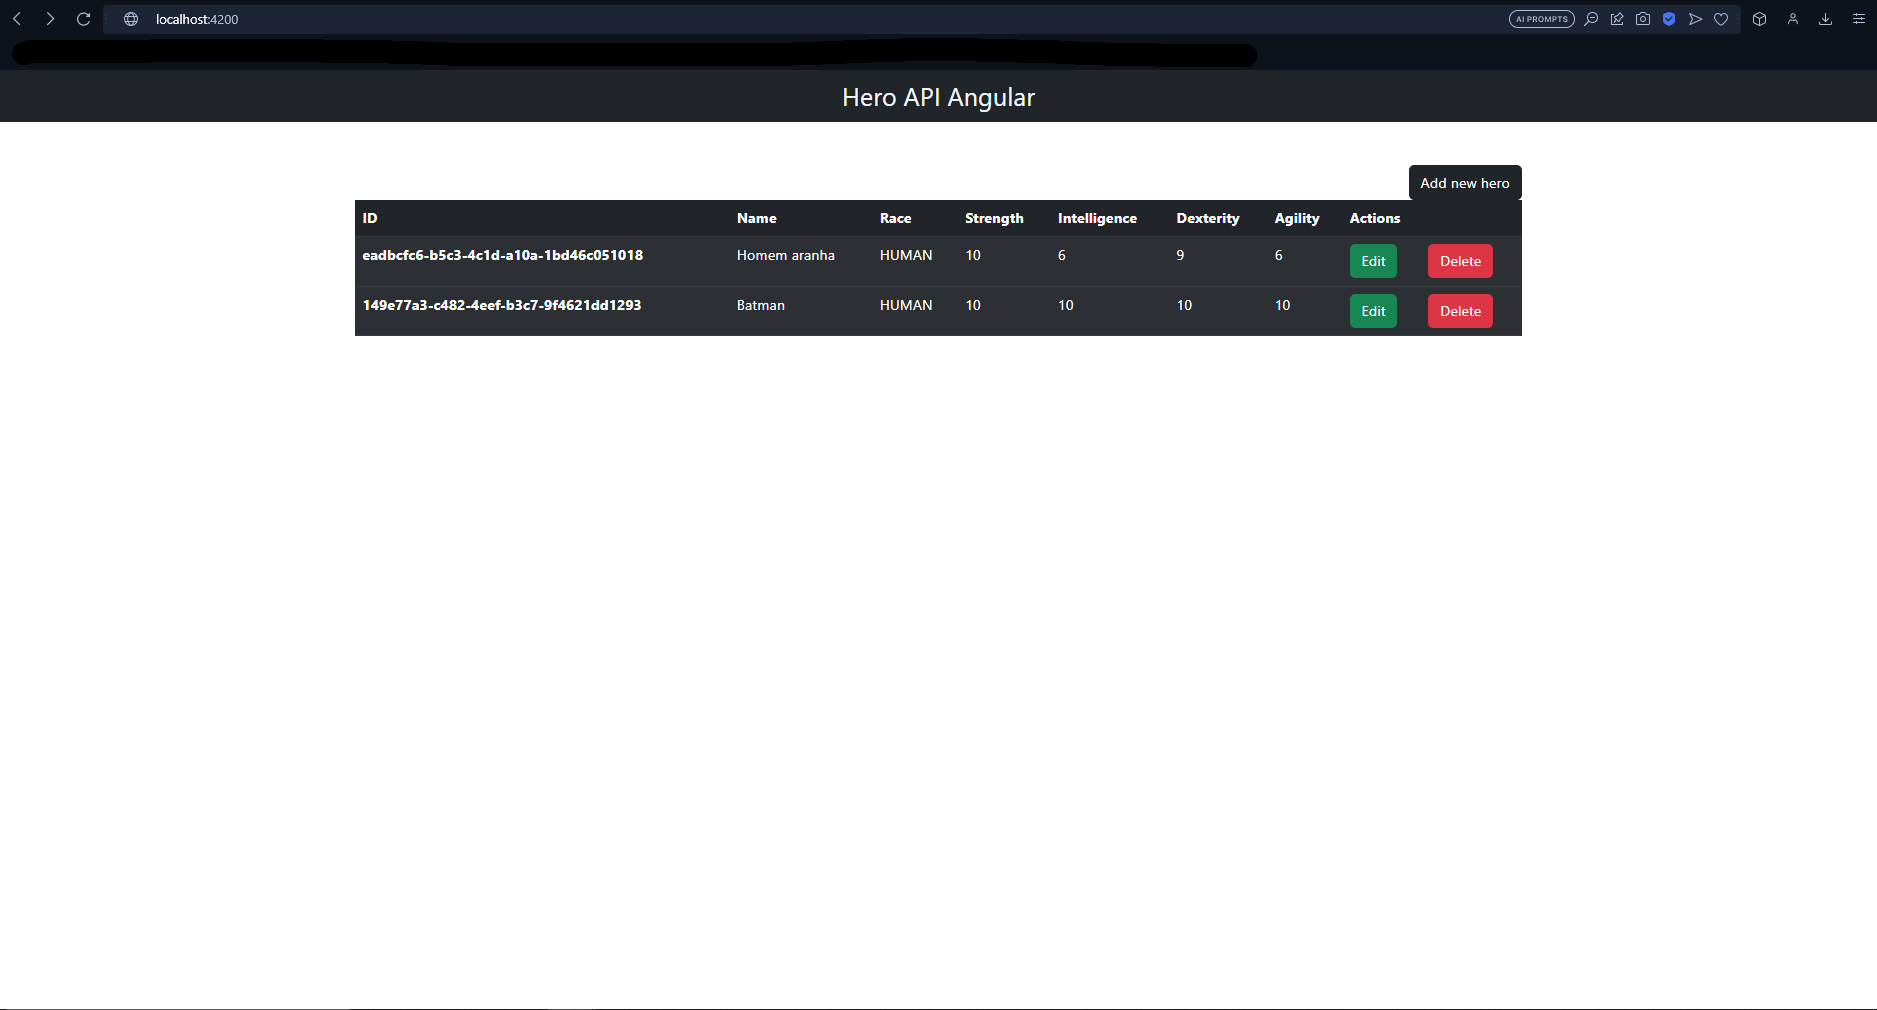Click the Dexterity column header
Image resolution: width=1877 pixels, height=1010 pixels.
1208,218
